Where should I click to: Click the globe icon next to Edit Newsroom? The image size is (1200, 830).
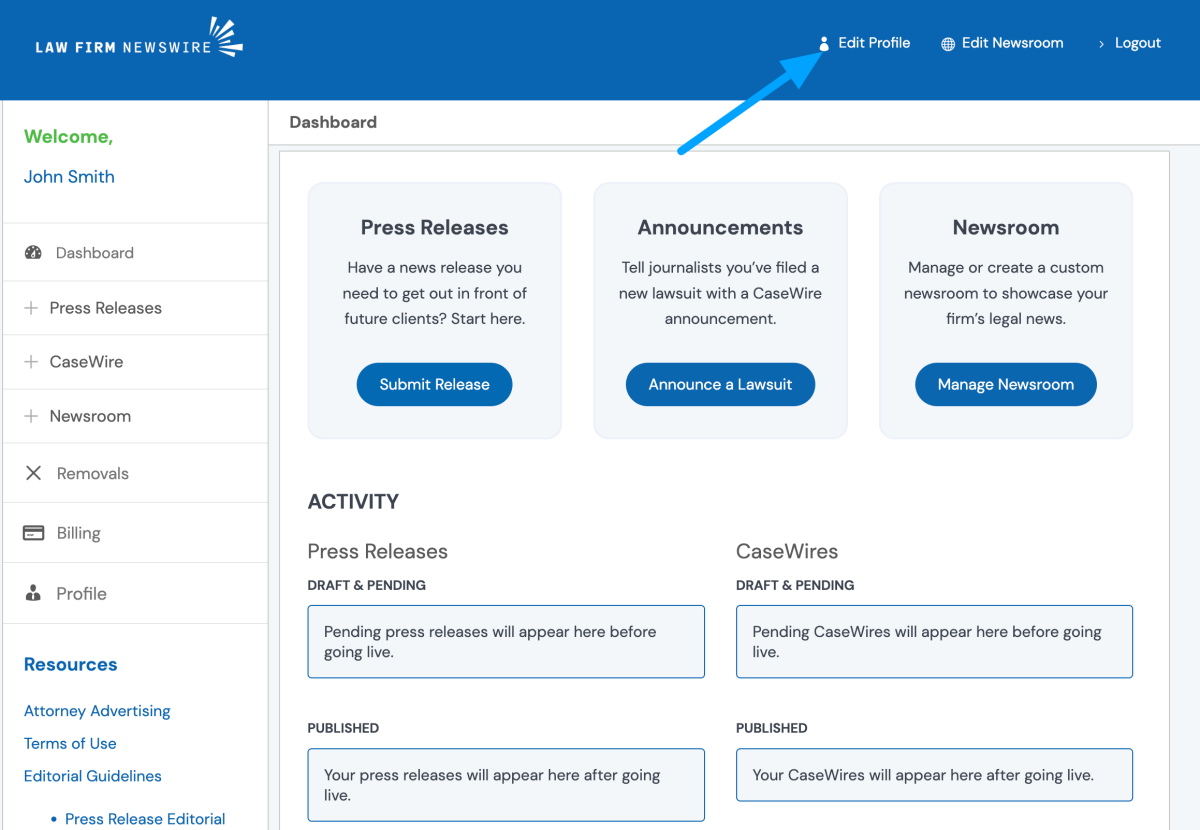(945, 43)
